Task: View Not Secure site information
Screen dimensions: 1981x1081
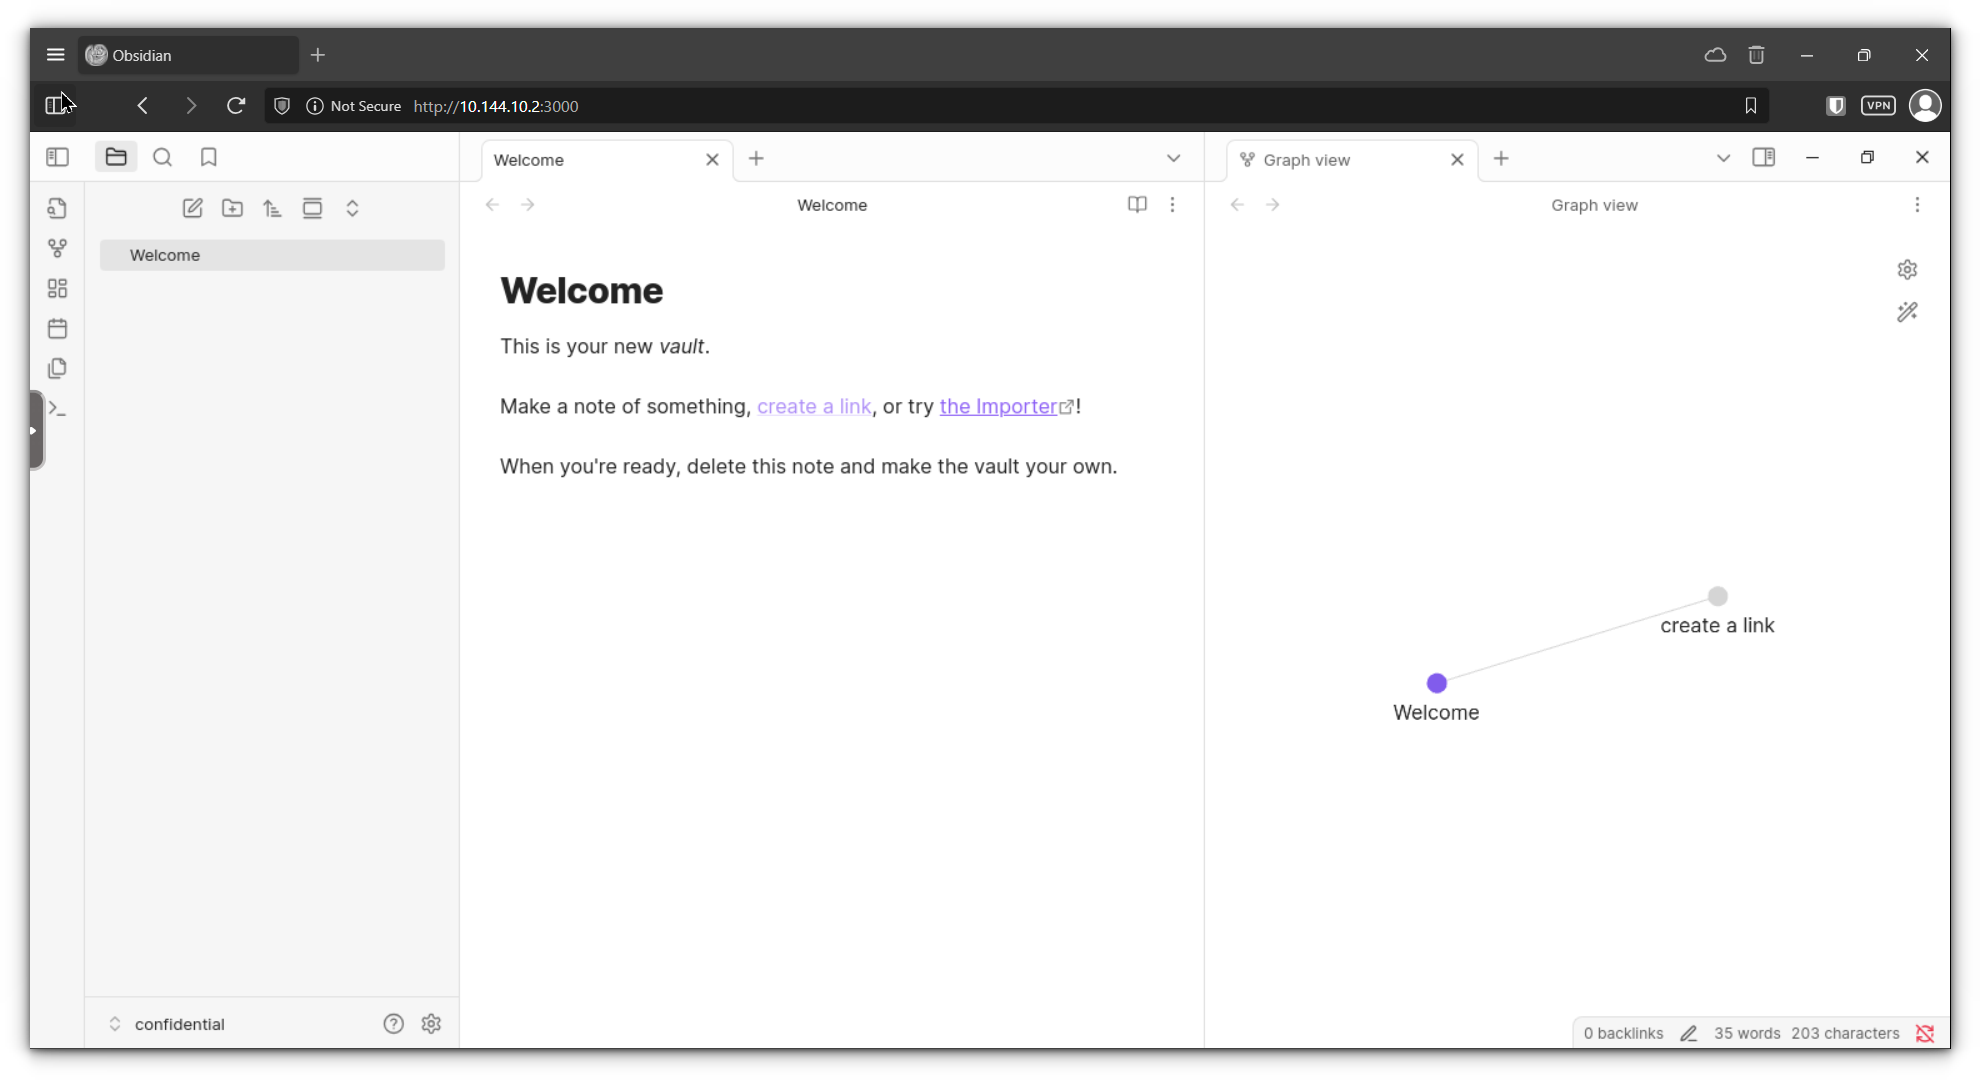Action: [x=353, y=106]
